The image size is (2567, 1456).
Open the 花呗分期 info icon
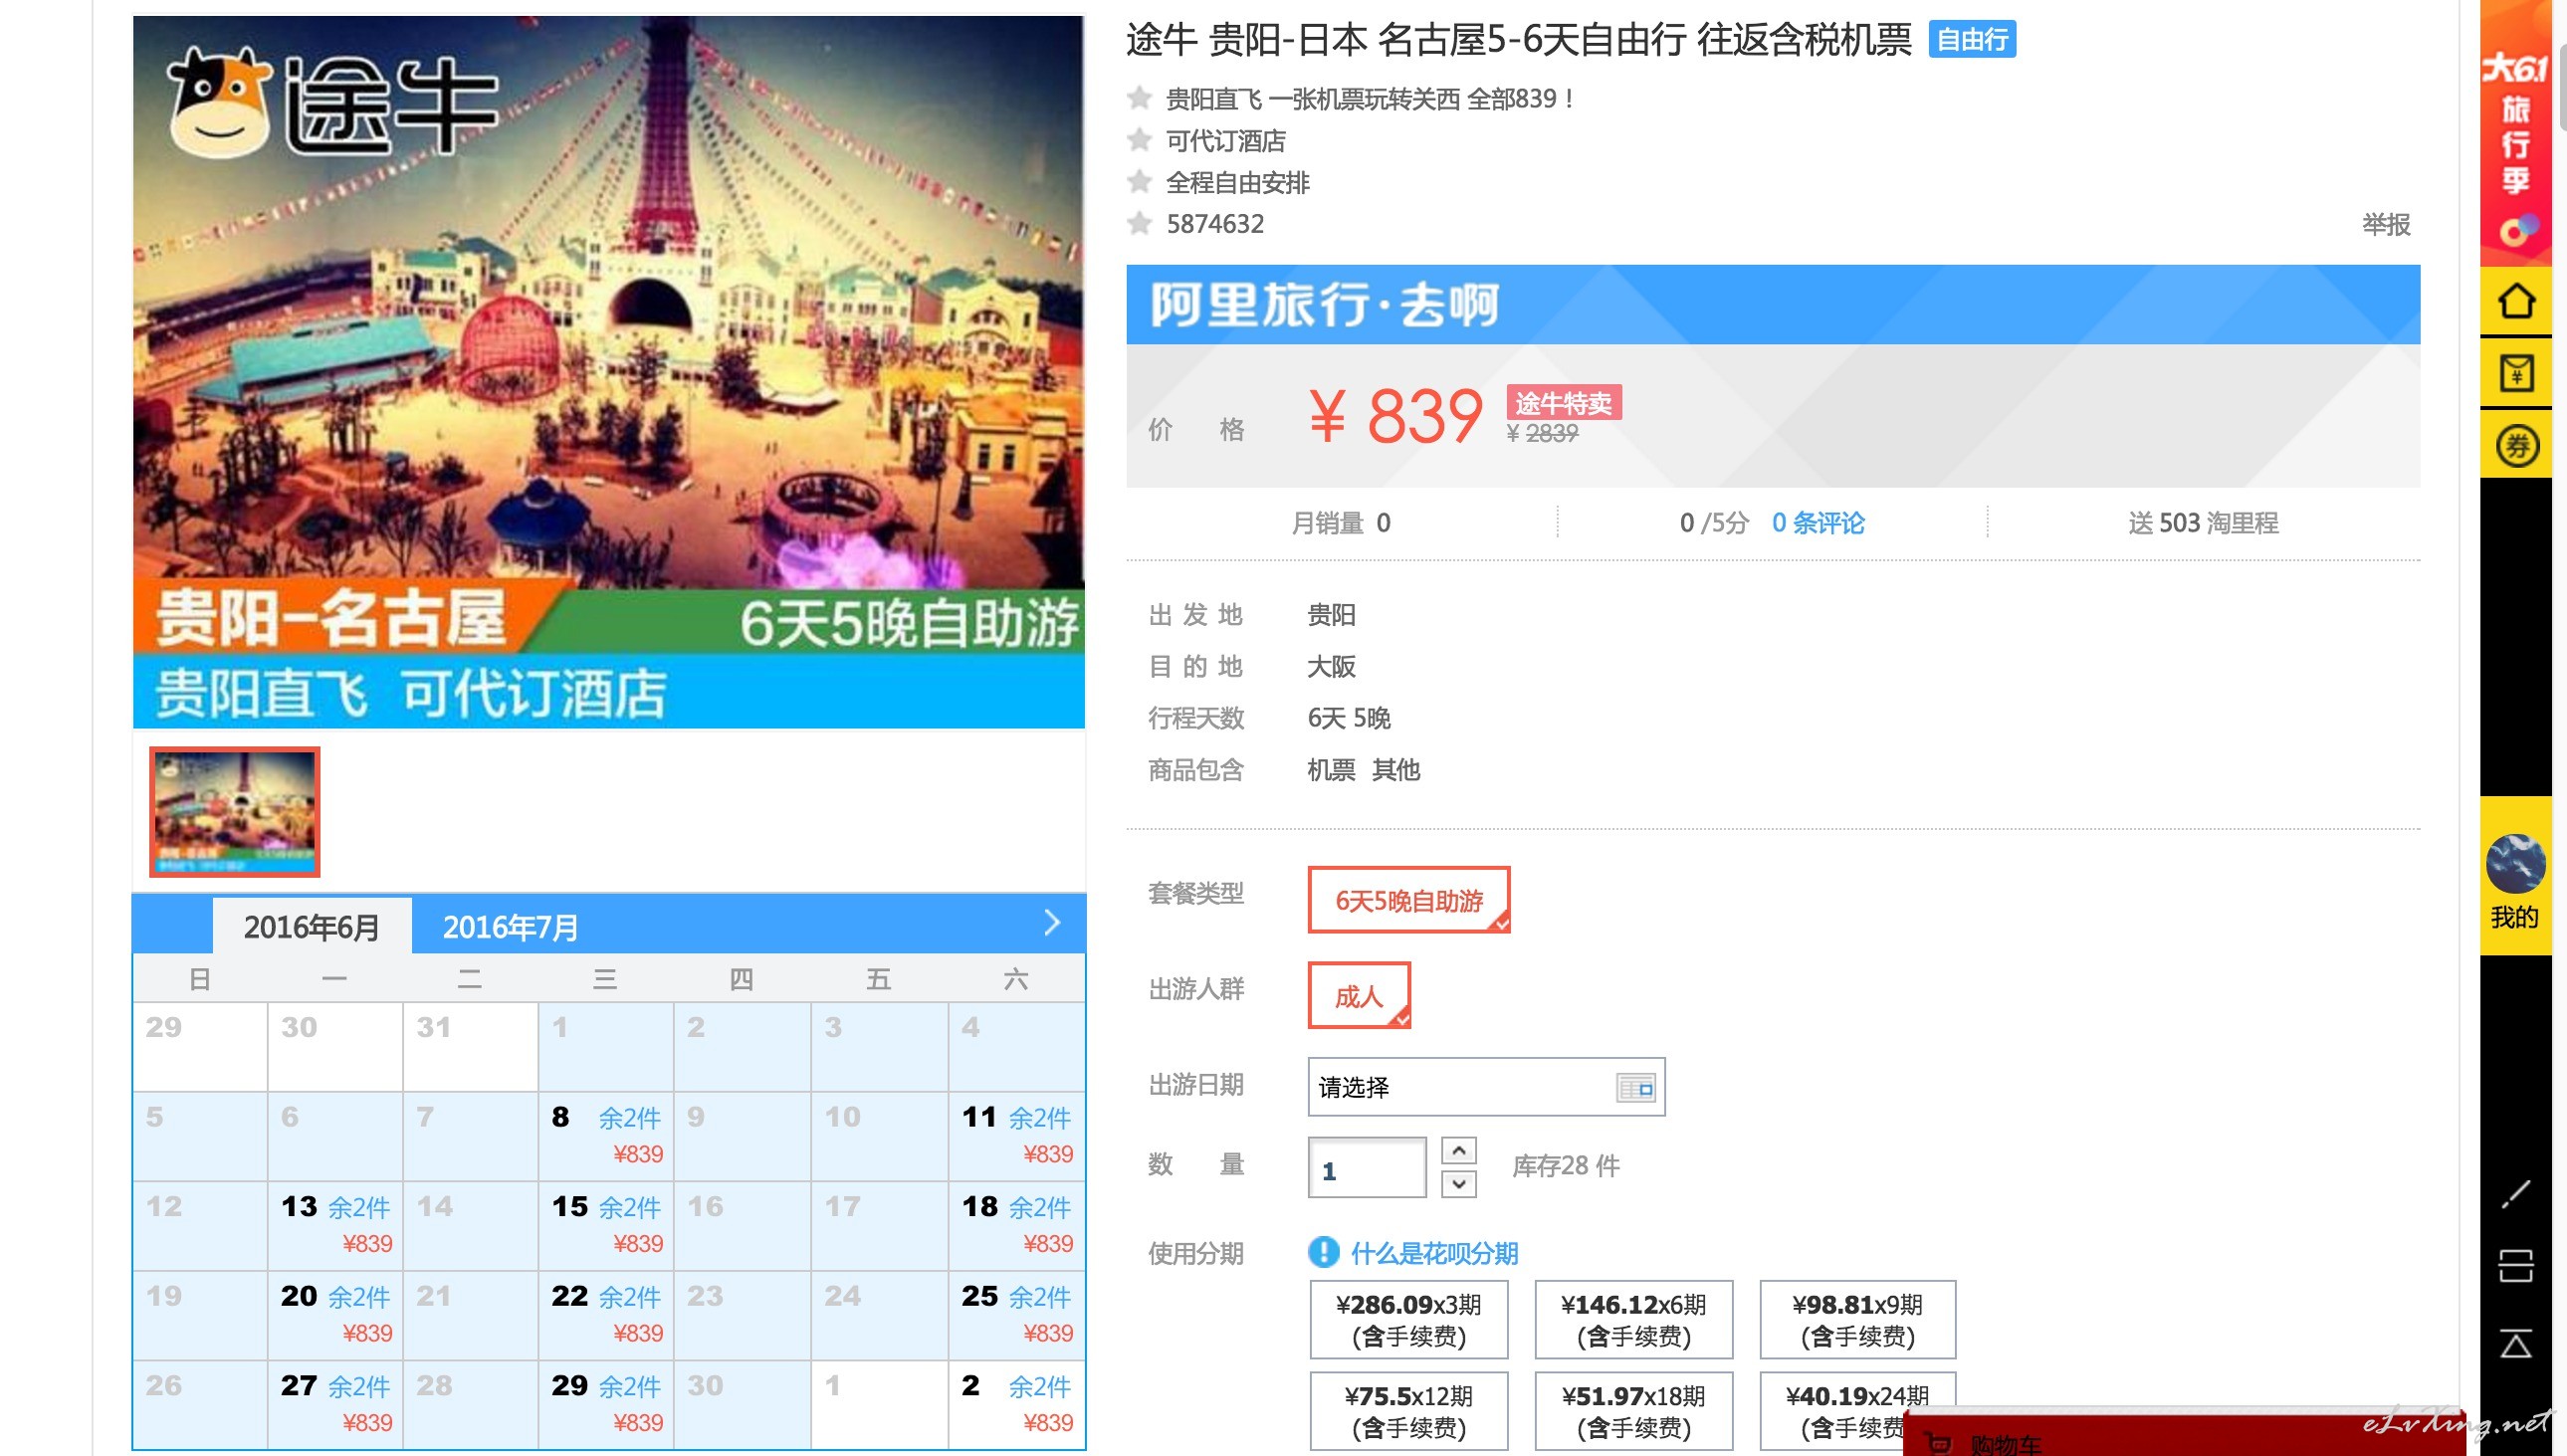(x=1323, y=1252)
